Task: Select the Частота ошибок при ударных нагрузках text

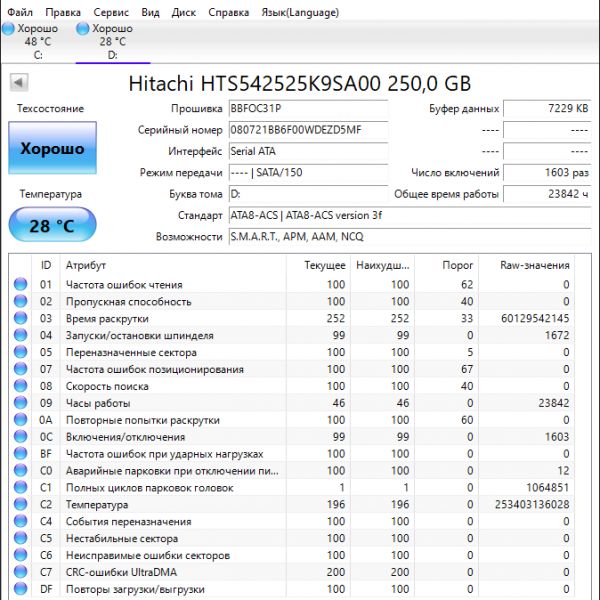Action: click(x=165, y=454)
